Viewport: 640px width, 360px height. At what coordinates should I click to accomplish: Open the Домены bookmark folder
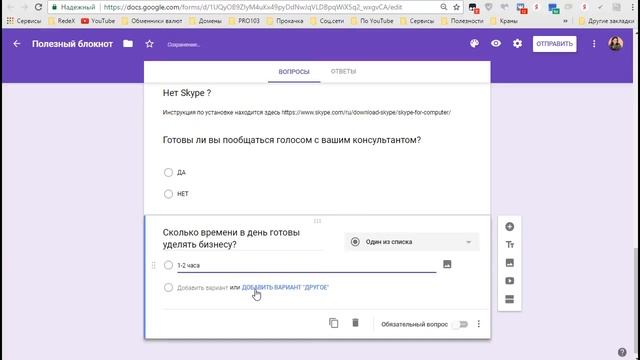[x=205, y=21]
